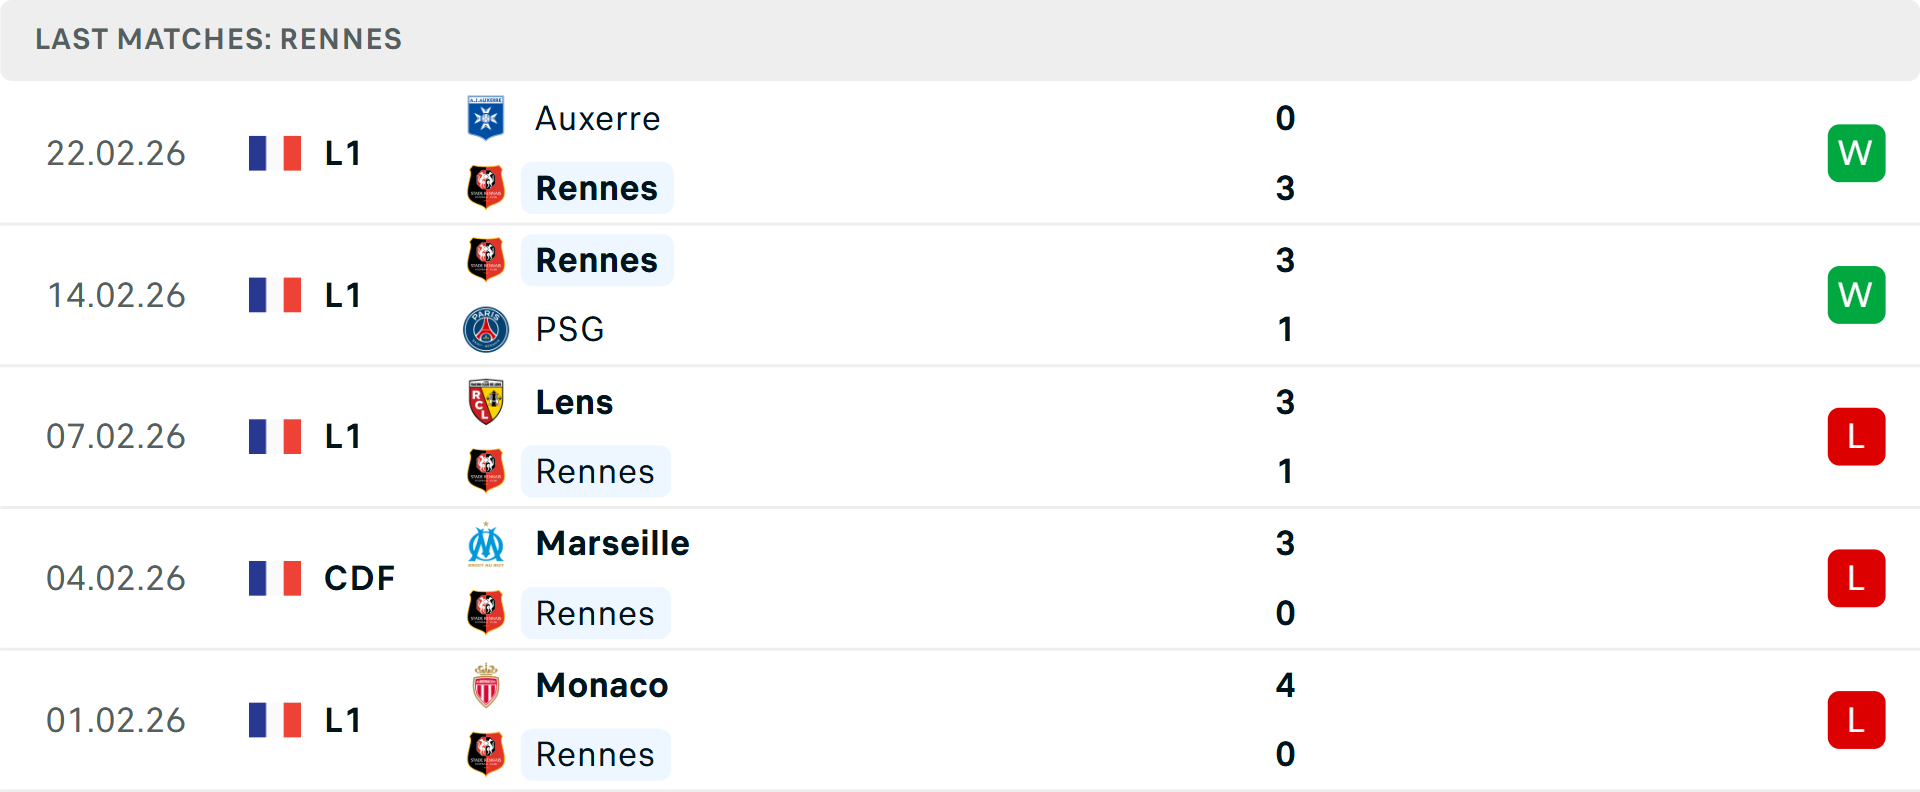Click the date 01.02.26
1920x792 pixels.
coord(116,719)
